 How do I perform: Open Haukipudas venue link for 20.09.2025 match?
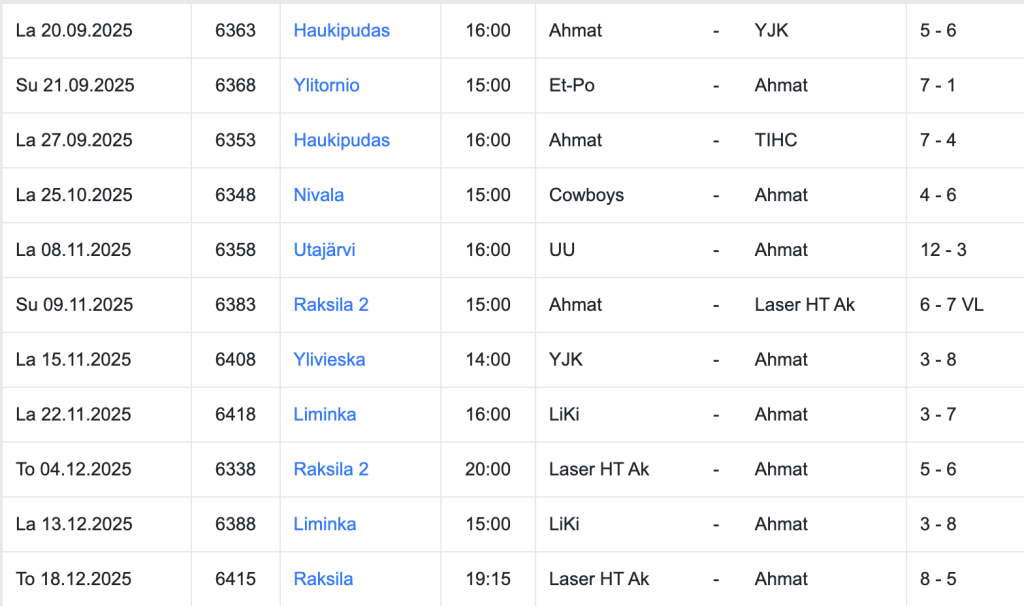(x=341, y=31)
